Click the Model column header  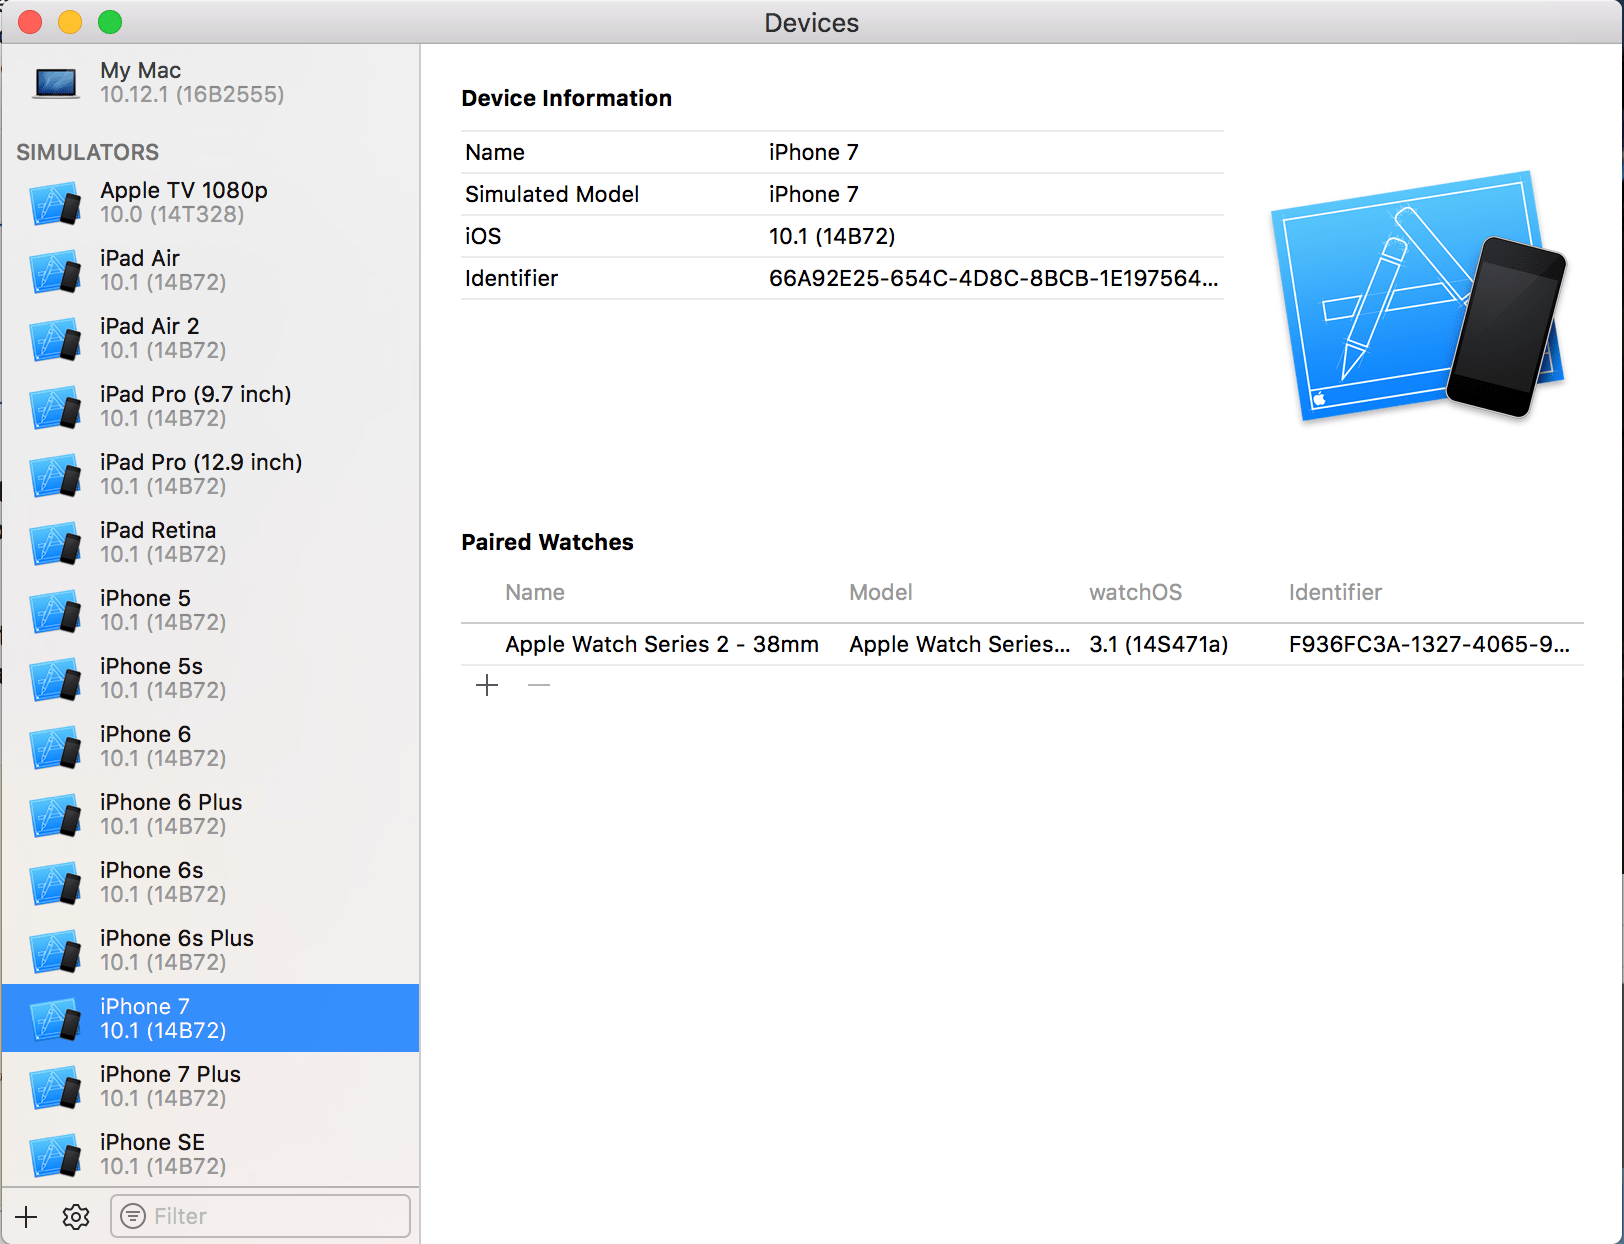point(881,592)
